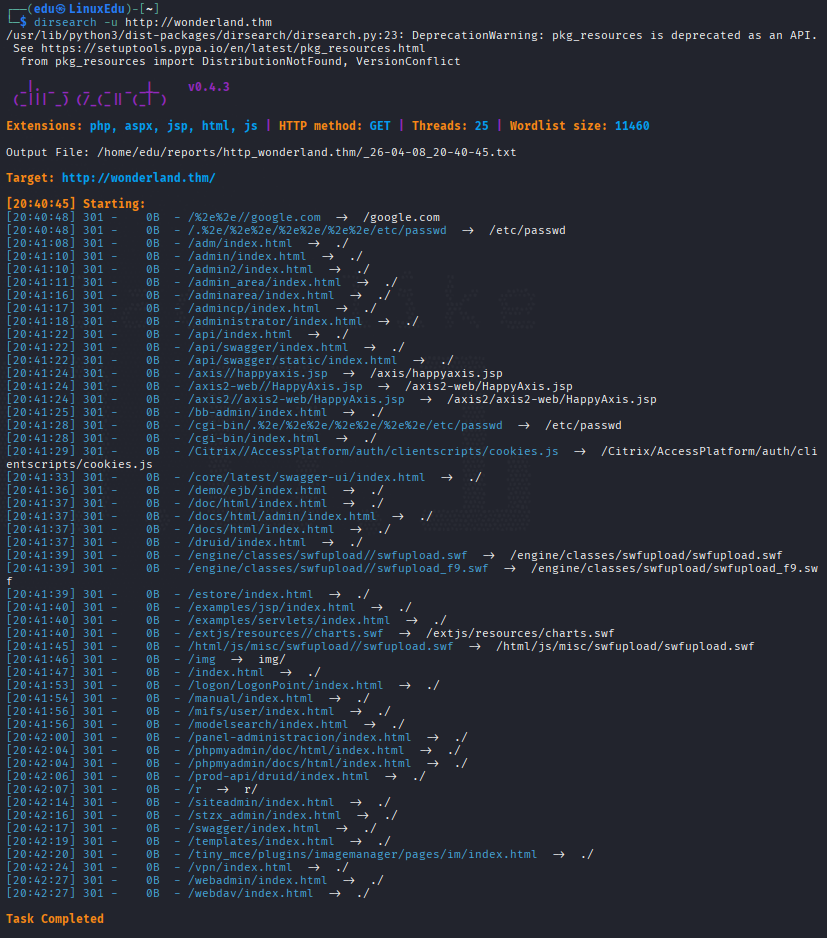Click the "/core/latest/swagger-ui/index.html" path
This screenshot has width=827, height=938.
(306, 477)
